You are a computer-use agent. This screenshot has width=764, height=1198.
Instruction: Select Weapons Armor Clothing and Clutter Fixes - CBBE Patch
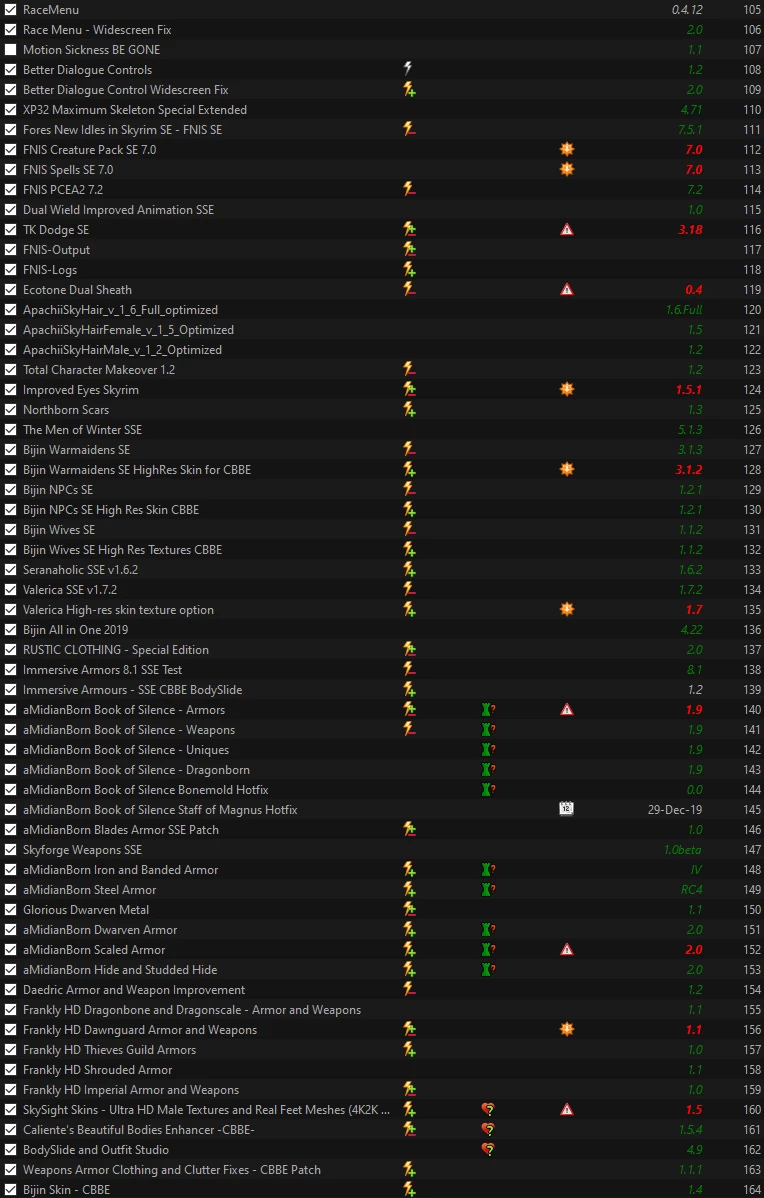point(172,1169)
